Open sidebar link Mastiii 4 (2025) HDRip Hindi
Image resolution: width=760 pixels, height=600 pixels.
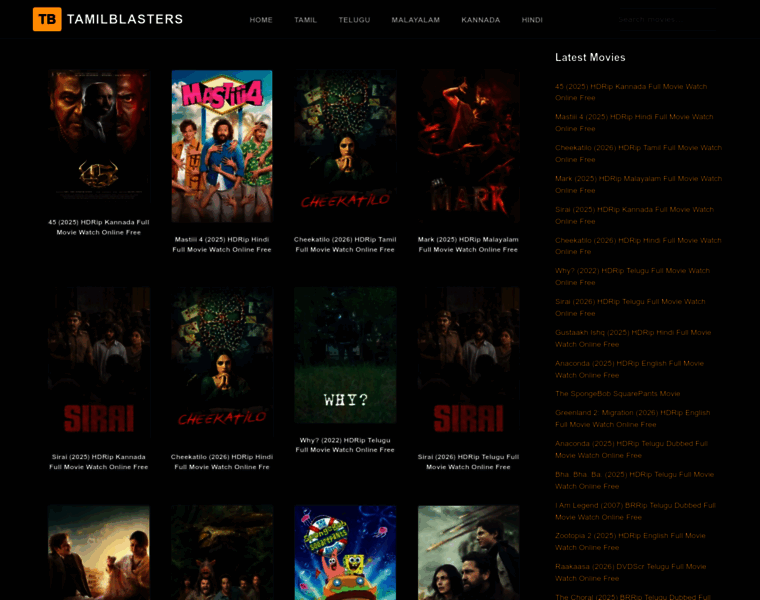point(634,123)
